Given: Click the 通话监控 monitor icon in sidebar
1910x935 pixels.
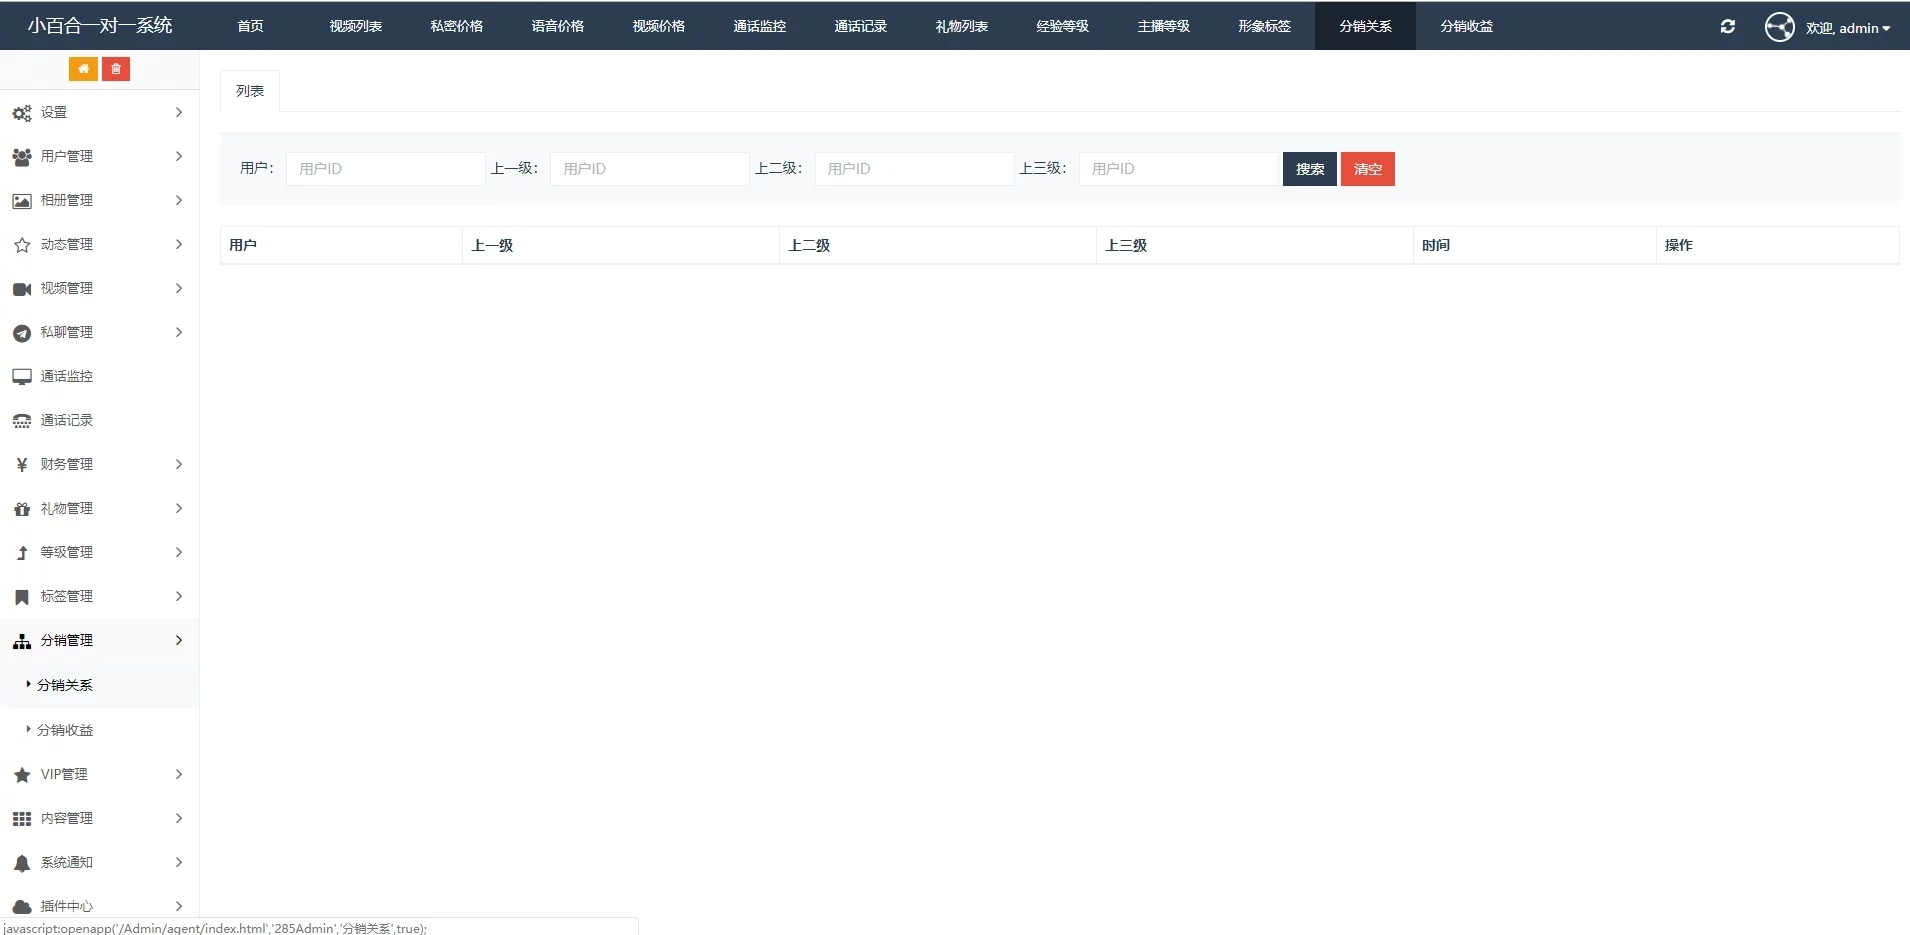Looking at the screenshot, I should pos(22,377).
